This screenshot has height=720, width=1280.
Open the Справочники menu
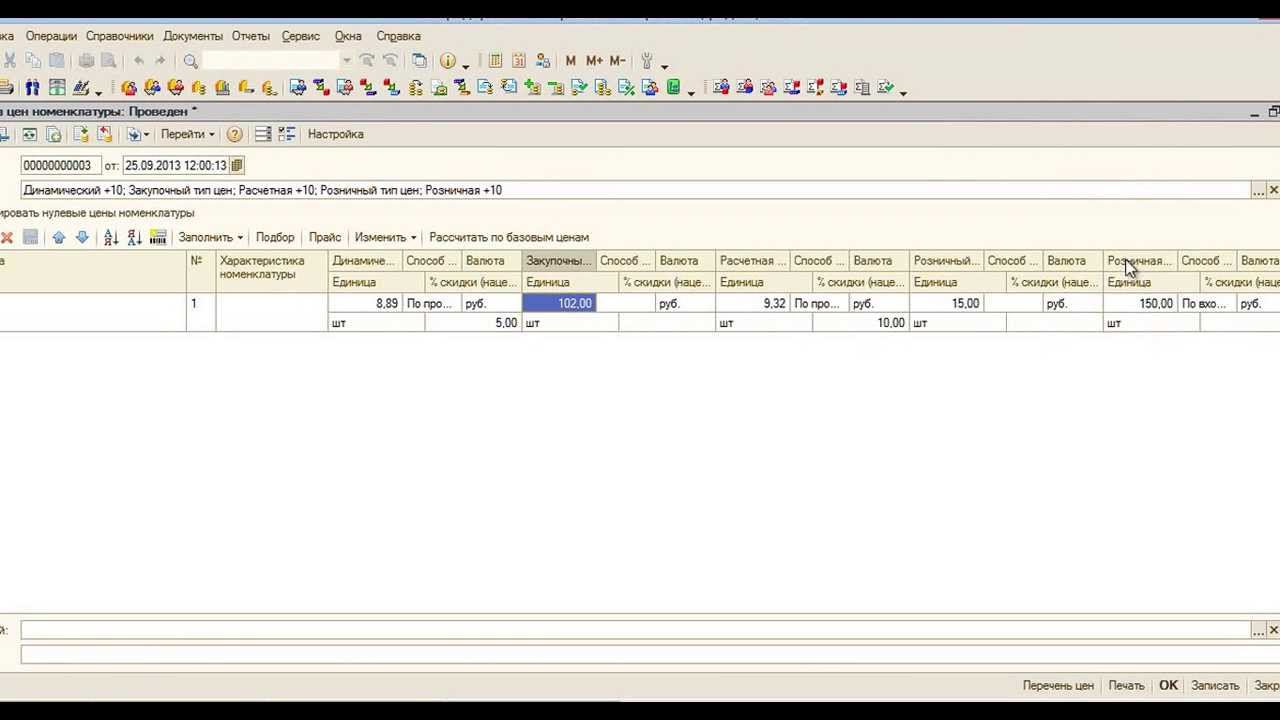pyautogui.click(x=120, y=36)
